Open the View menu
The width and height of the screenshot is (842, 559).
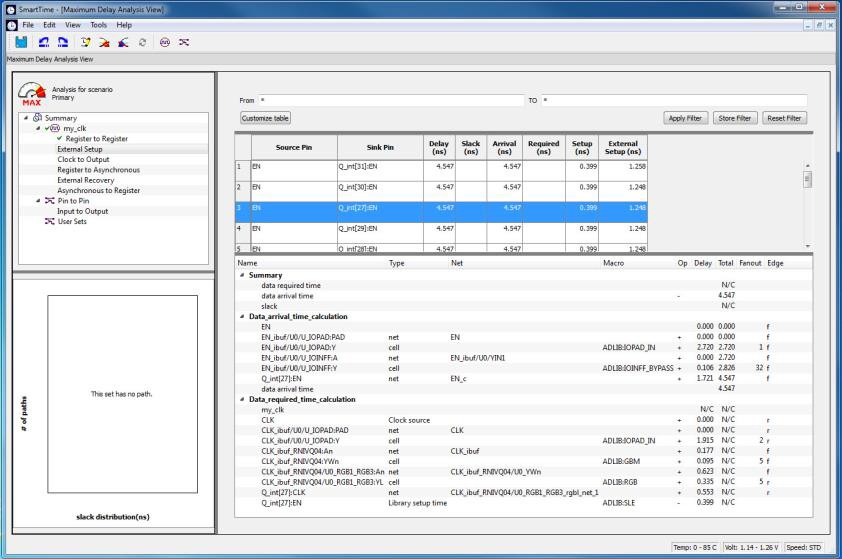pyautogui.click(x=73, y=24)
